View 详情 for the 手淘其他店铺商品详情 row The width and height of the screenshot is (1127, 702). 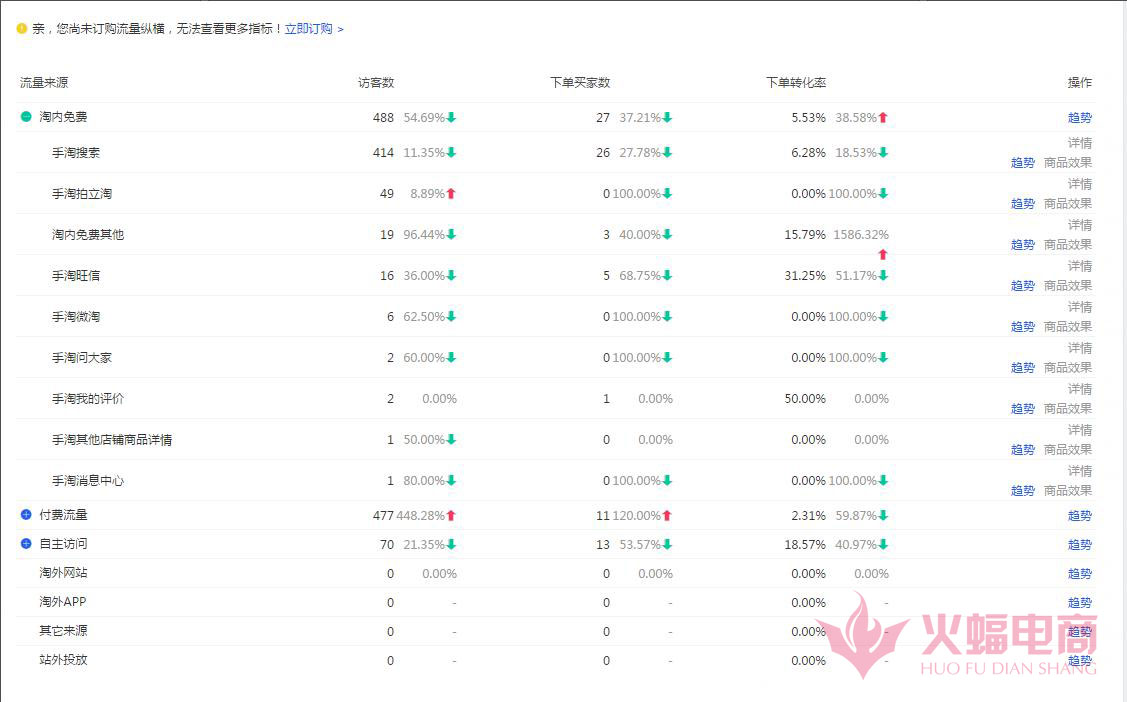click(x=1080, y=430)
